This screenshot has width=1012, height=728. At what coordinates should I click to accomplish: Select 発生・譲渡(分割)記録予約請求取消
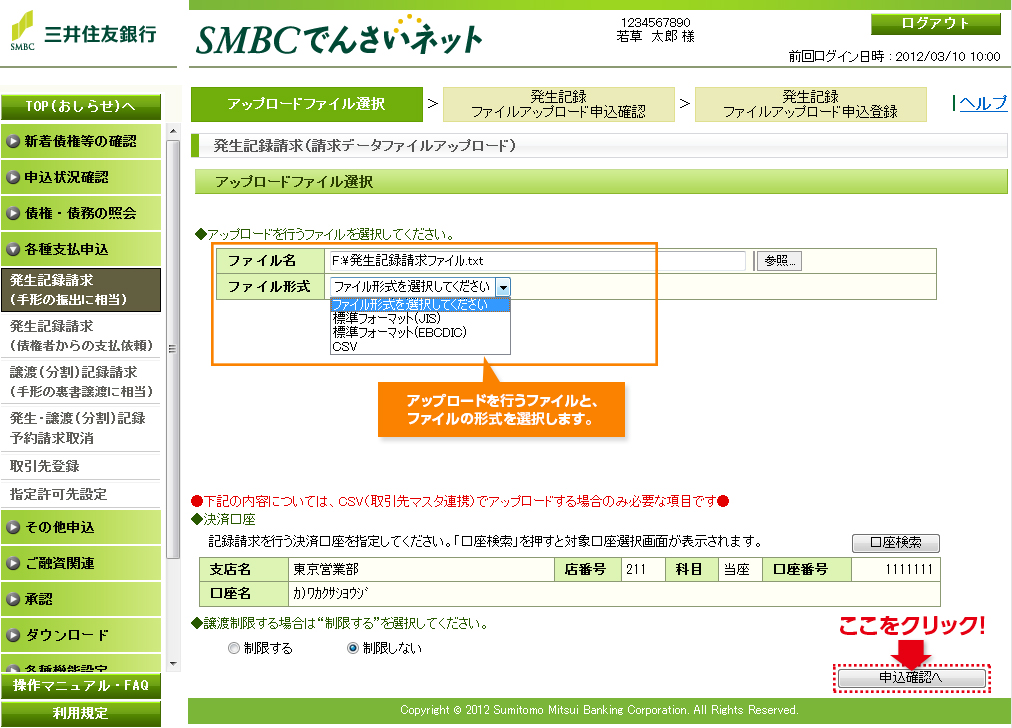[x=81, y=428]
